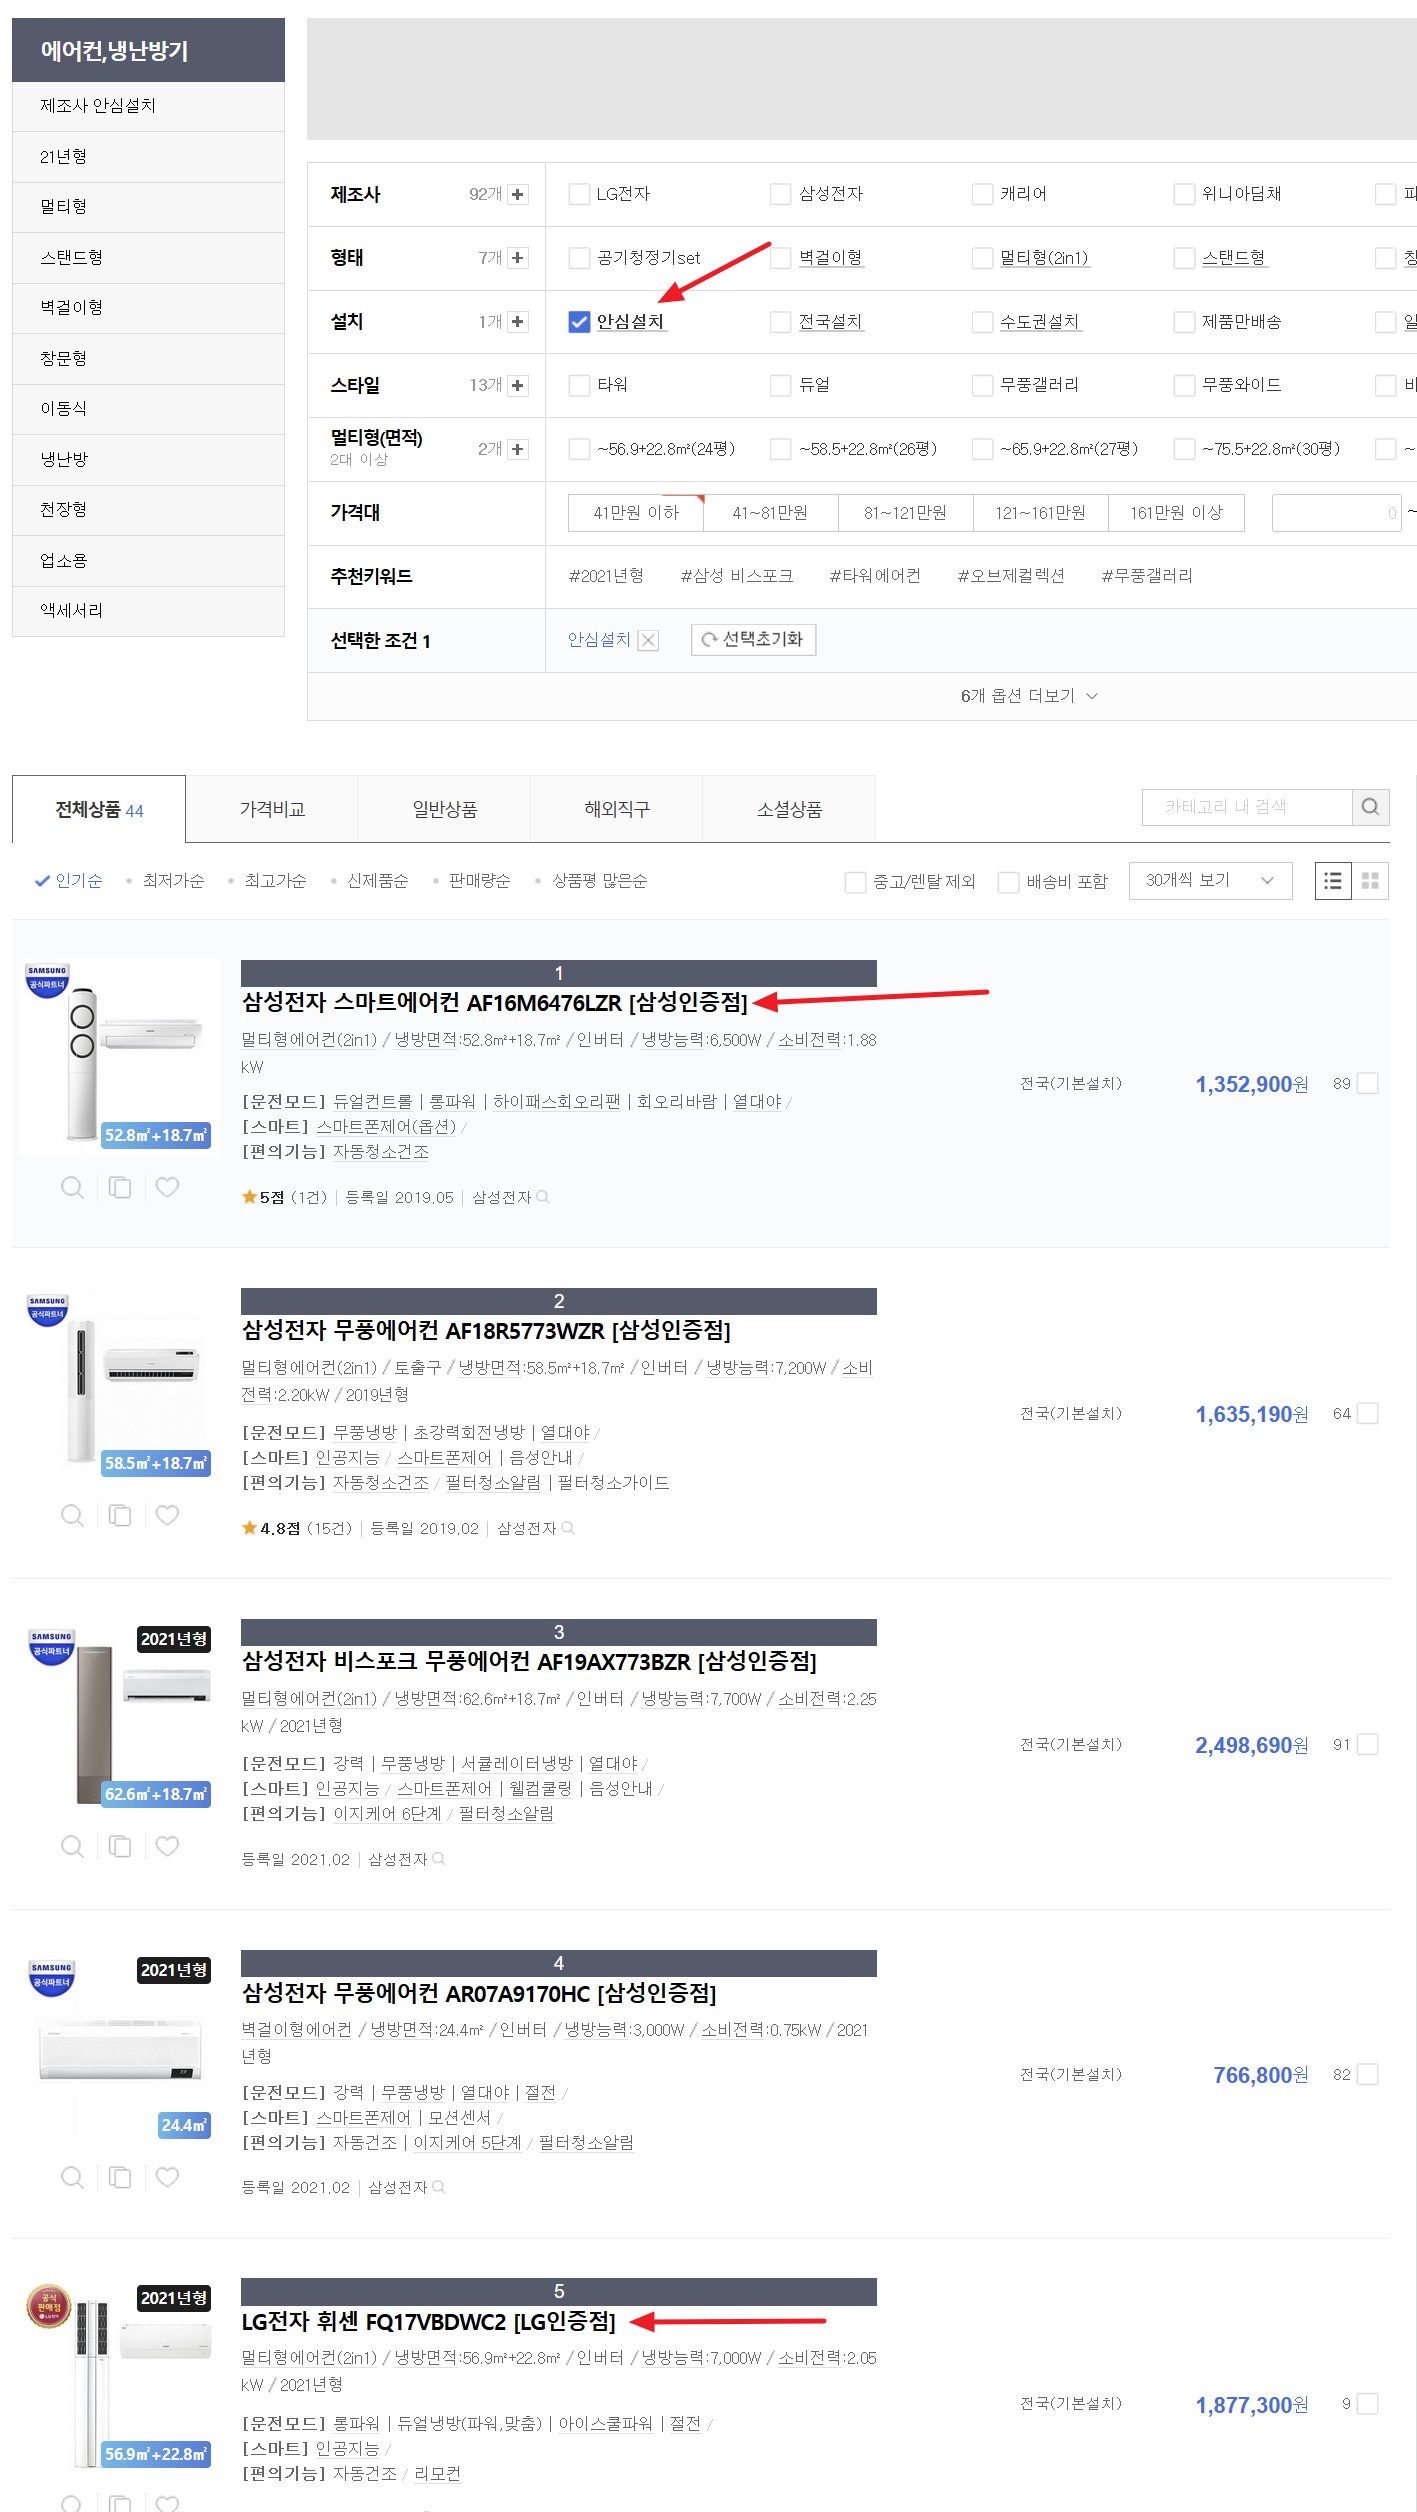1417x2512 pixels.
Task: Uncheck the 안심설치 checkbox
Action: 579,322
